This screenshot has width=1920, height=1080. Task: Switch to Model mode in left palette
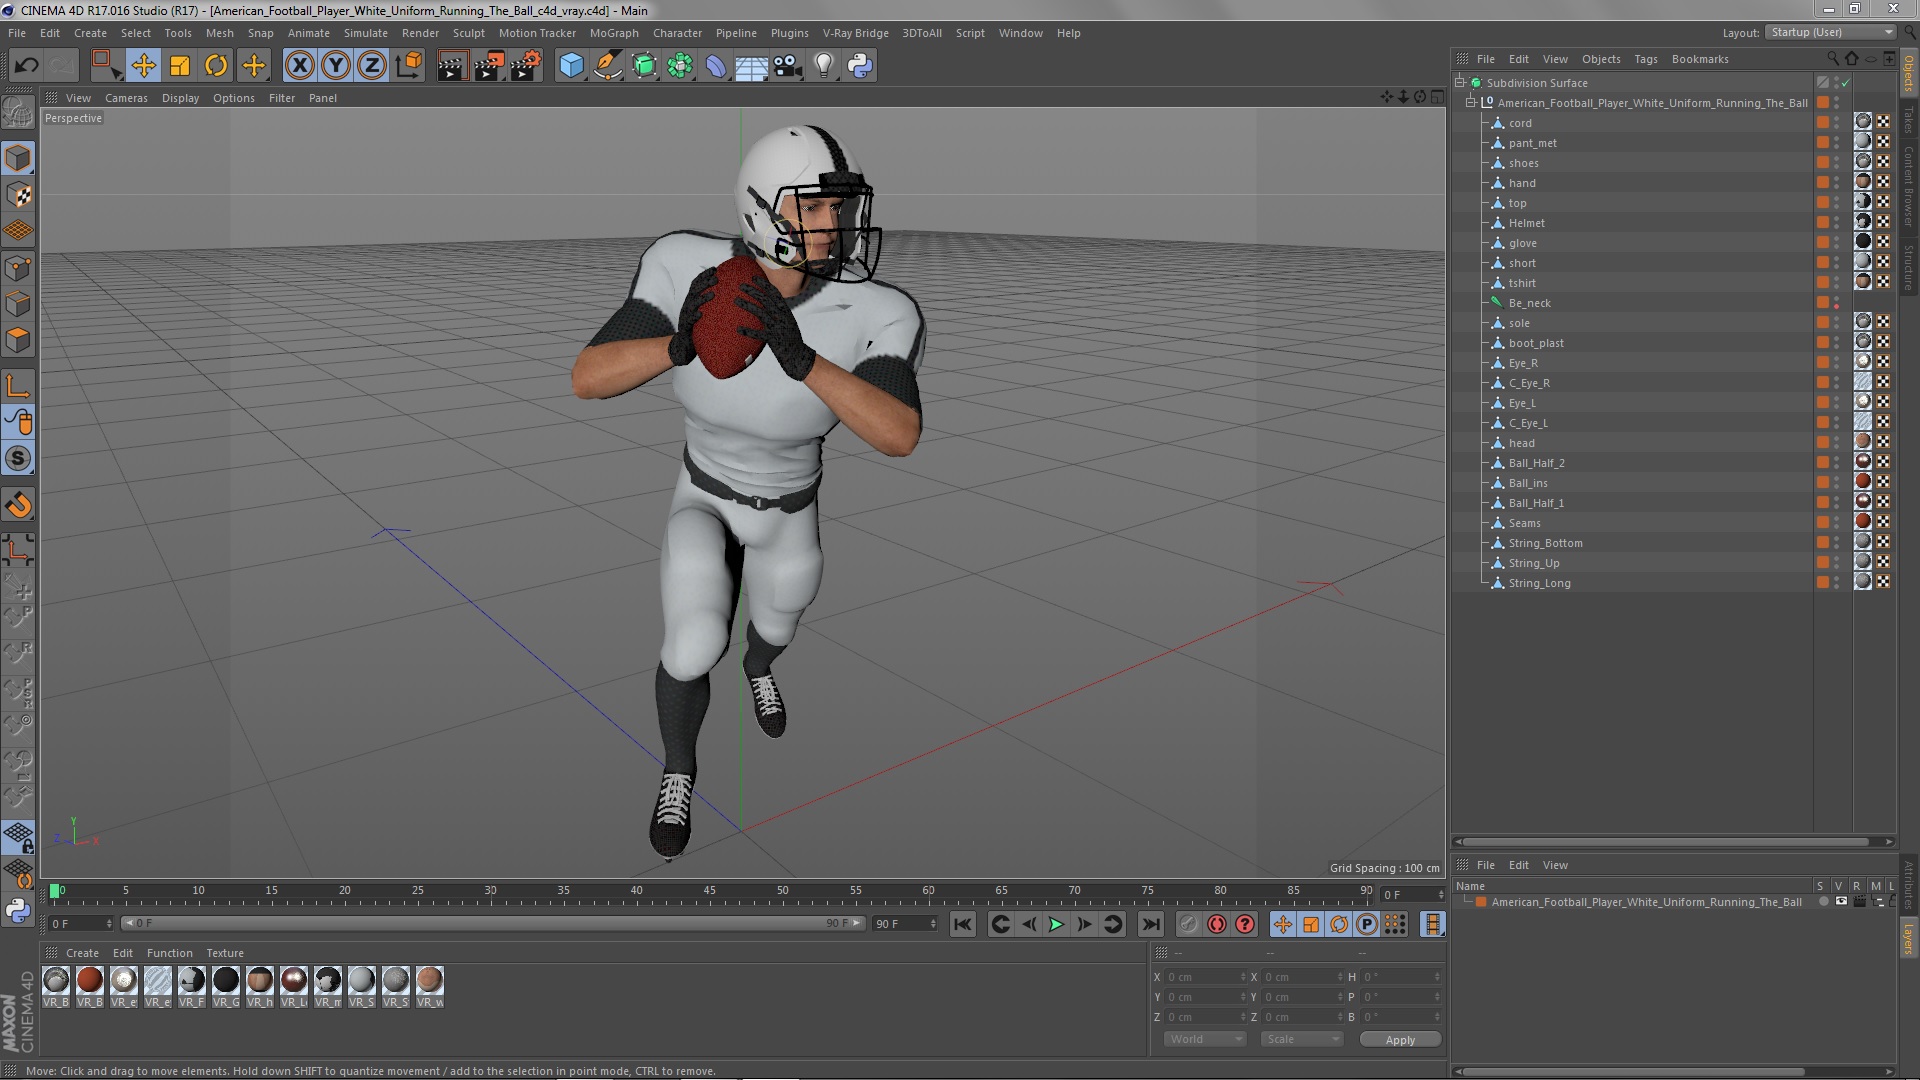[18, 159]
